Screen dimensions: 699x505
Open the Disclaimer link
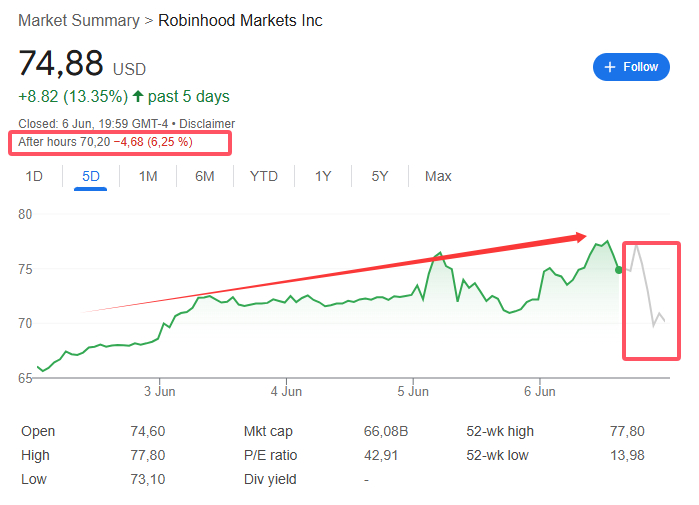tap(206, 123)
